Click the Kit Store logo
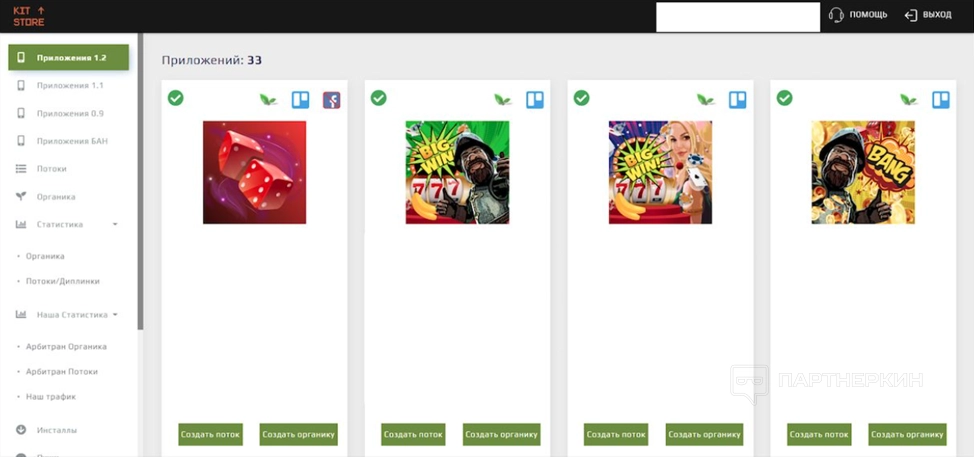Viewport: 974px width, 457px height. [29, 17]
